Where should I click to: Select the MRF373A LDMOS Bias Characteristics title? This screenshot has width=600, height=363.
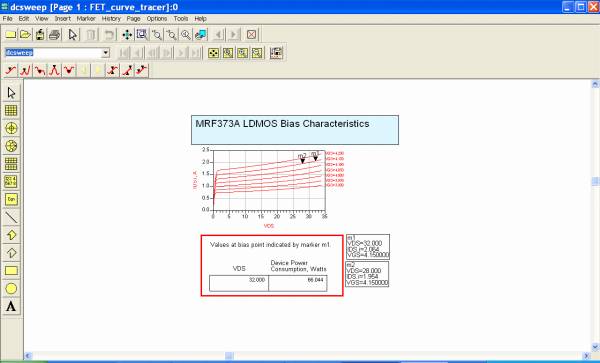(x=282, y=124)
